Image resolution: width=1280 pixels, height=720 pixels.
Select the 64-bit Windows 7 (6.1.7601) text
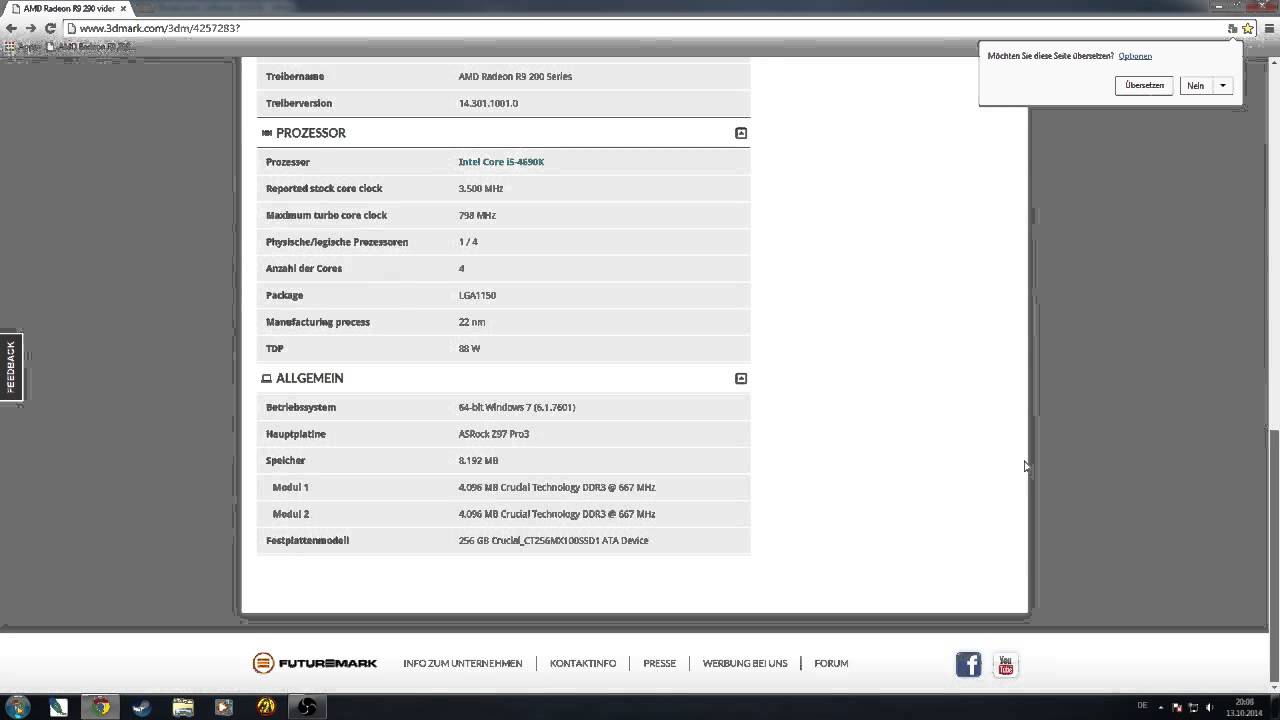coord(517,407)
